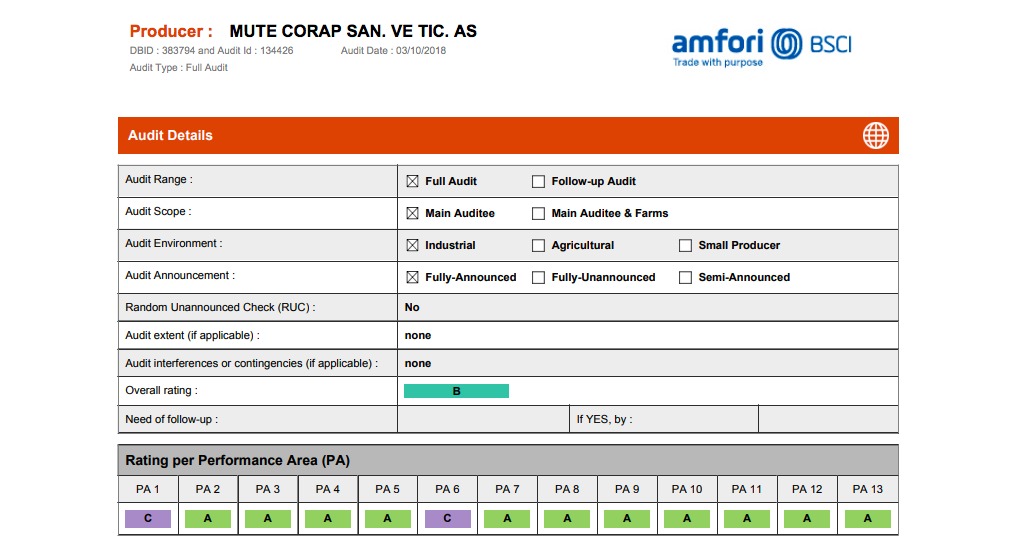This screenshot has height=541, width=1014.
Task: Click the Audit Details section header
Action: (x=171, y=136)
